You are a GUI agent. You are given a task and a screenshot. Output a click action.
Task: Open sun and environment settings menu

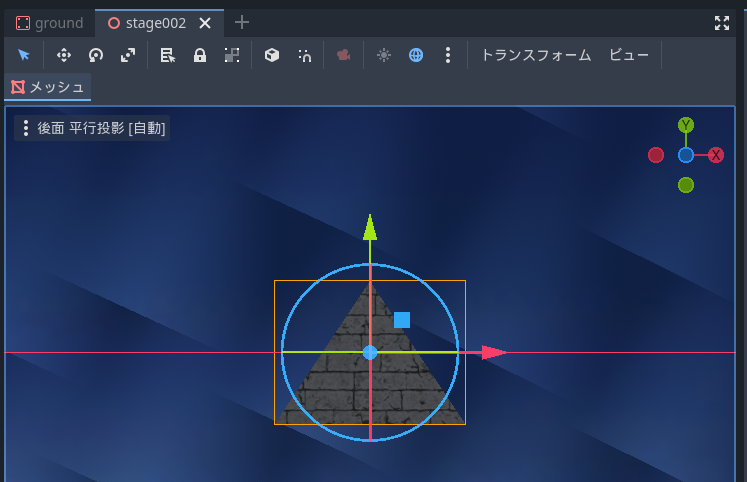448,55
